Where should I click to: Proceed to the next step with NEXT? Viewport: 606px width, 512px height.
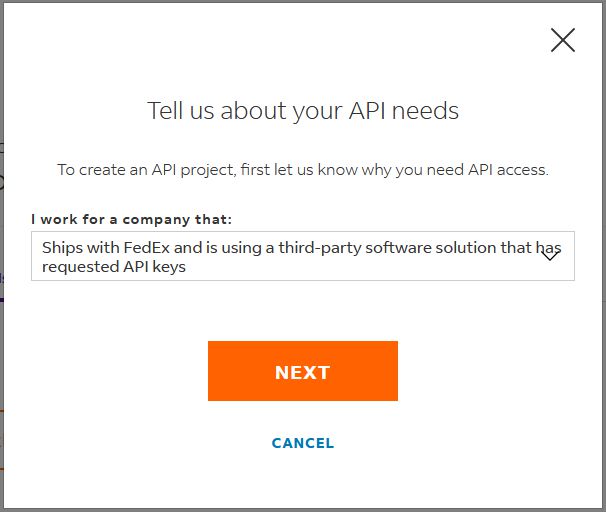(x=302, y=371)
